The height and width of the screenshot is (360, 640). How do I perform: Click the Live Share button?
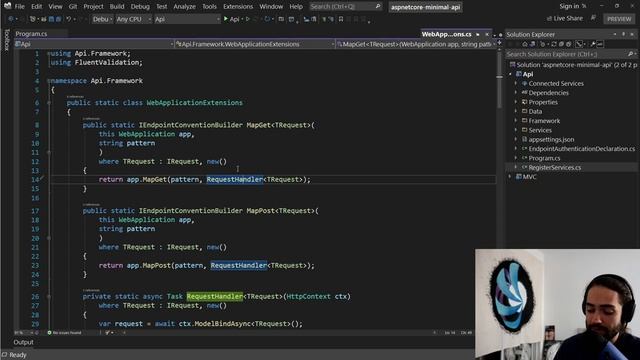(565, 19)
